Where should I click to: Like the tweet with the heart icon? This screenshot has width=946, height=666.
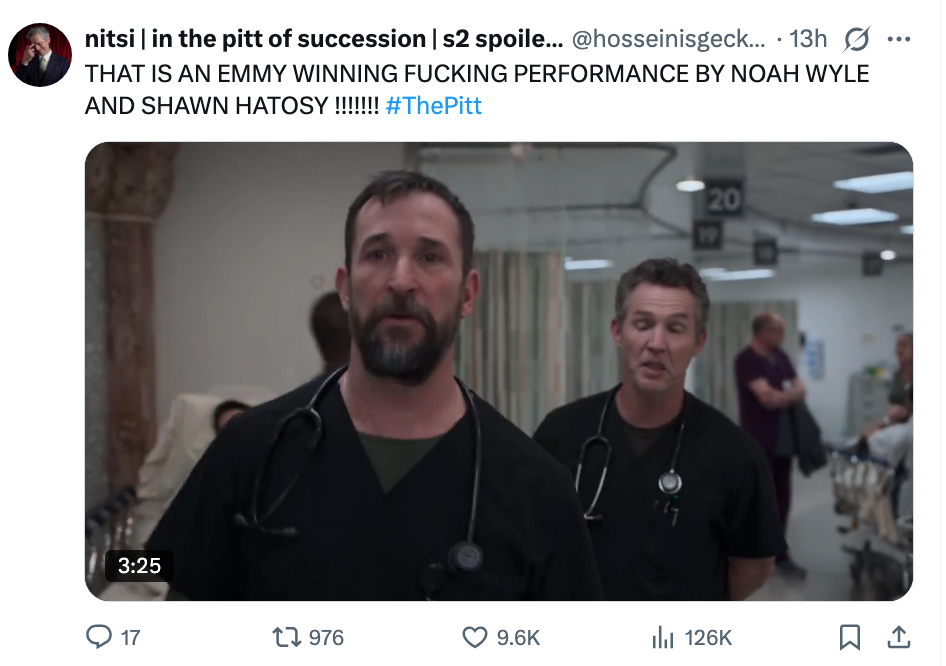click(x=475, y=637)
